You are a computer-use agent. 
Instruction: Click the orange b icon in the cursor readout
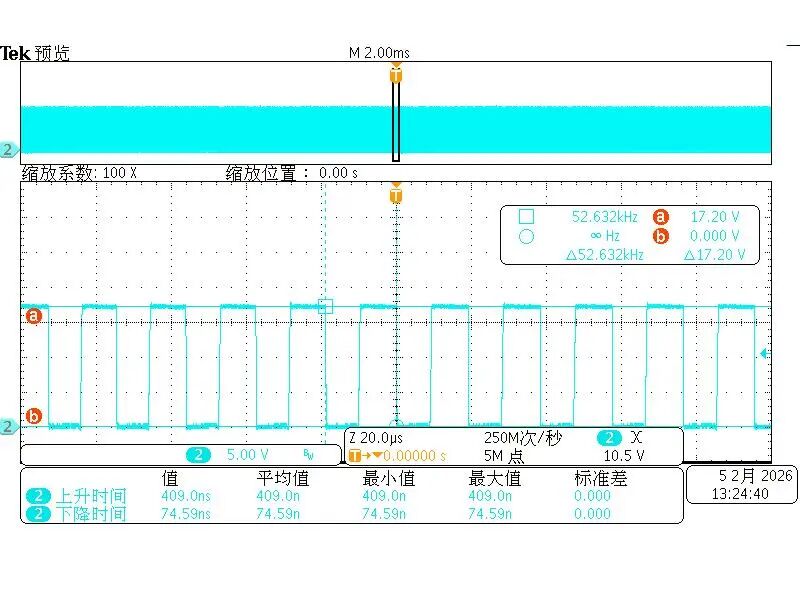click(x=661, y=236)
